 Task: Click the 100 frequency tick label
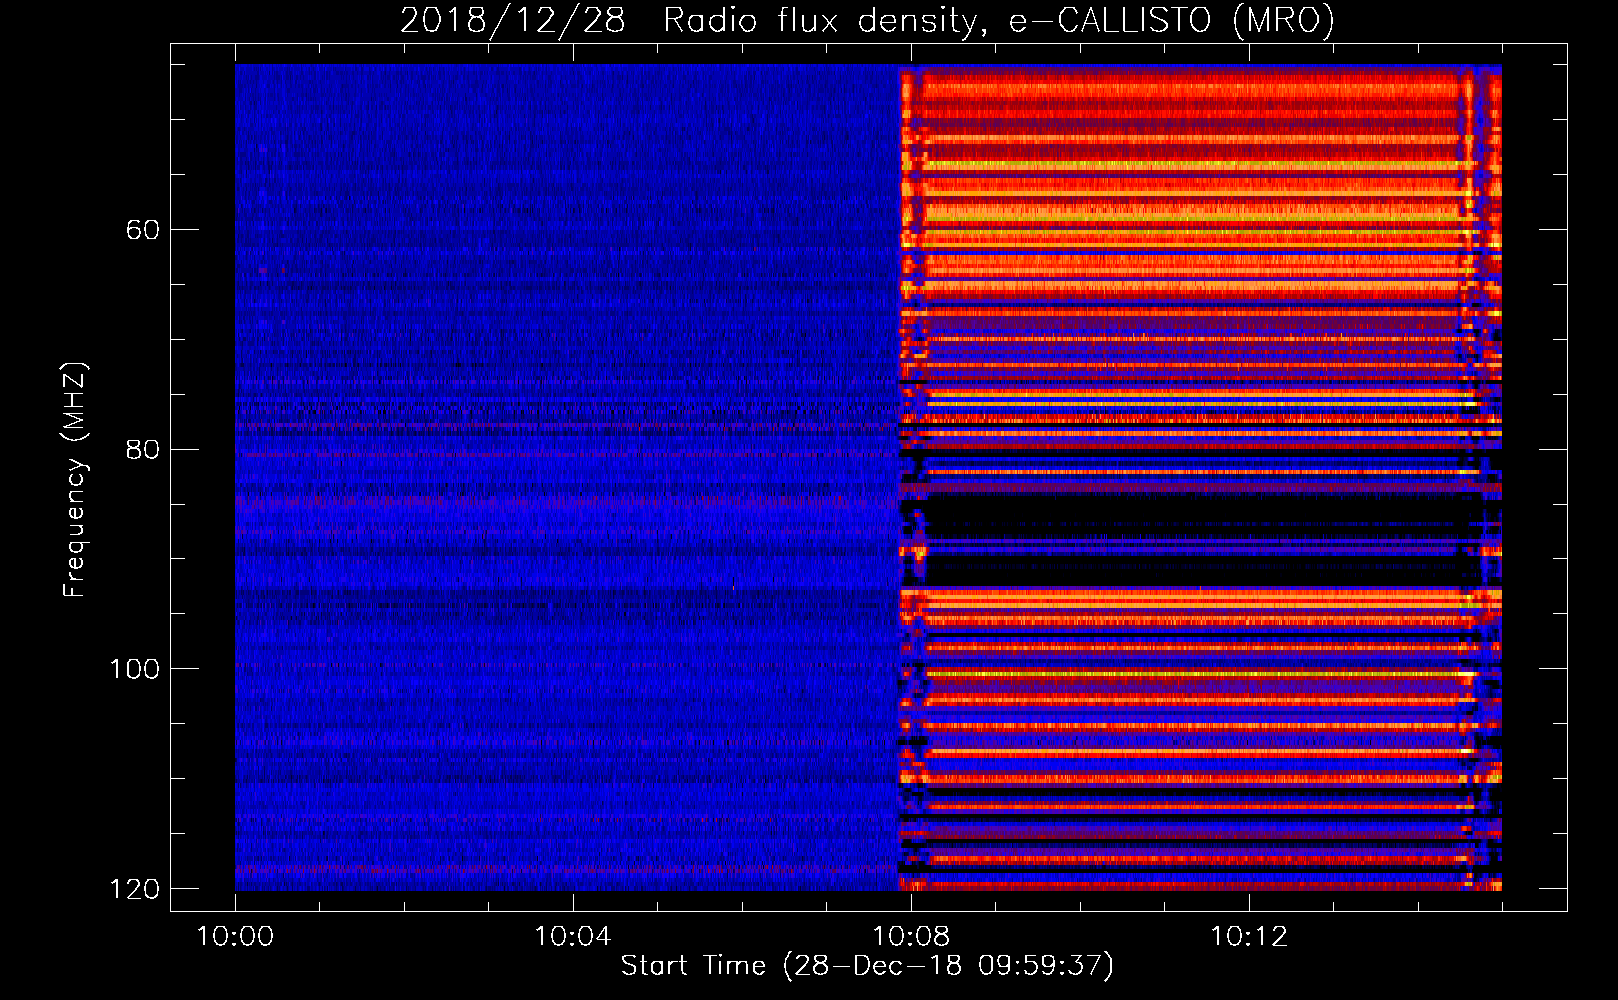(x=134, y=669)
